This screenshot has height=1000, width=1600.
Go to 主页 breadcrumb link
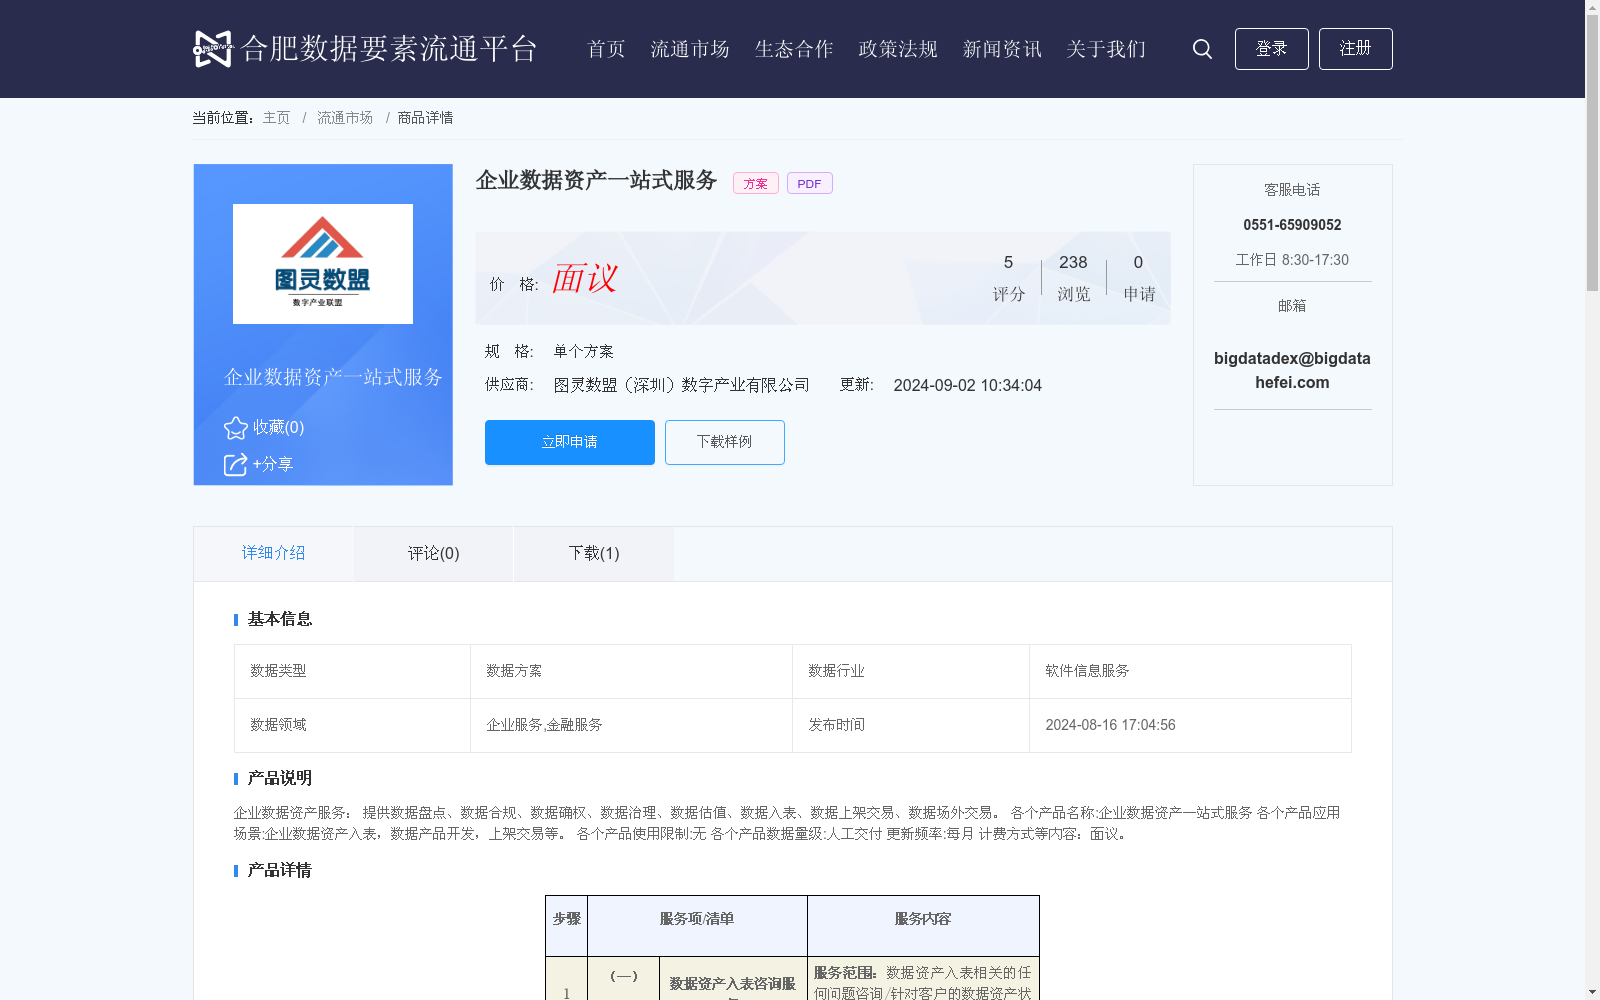[x=276, y=118]
